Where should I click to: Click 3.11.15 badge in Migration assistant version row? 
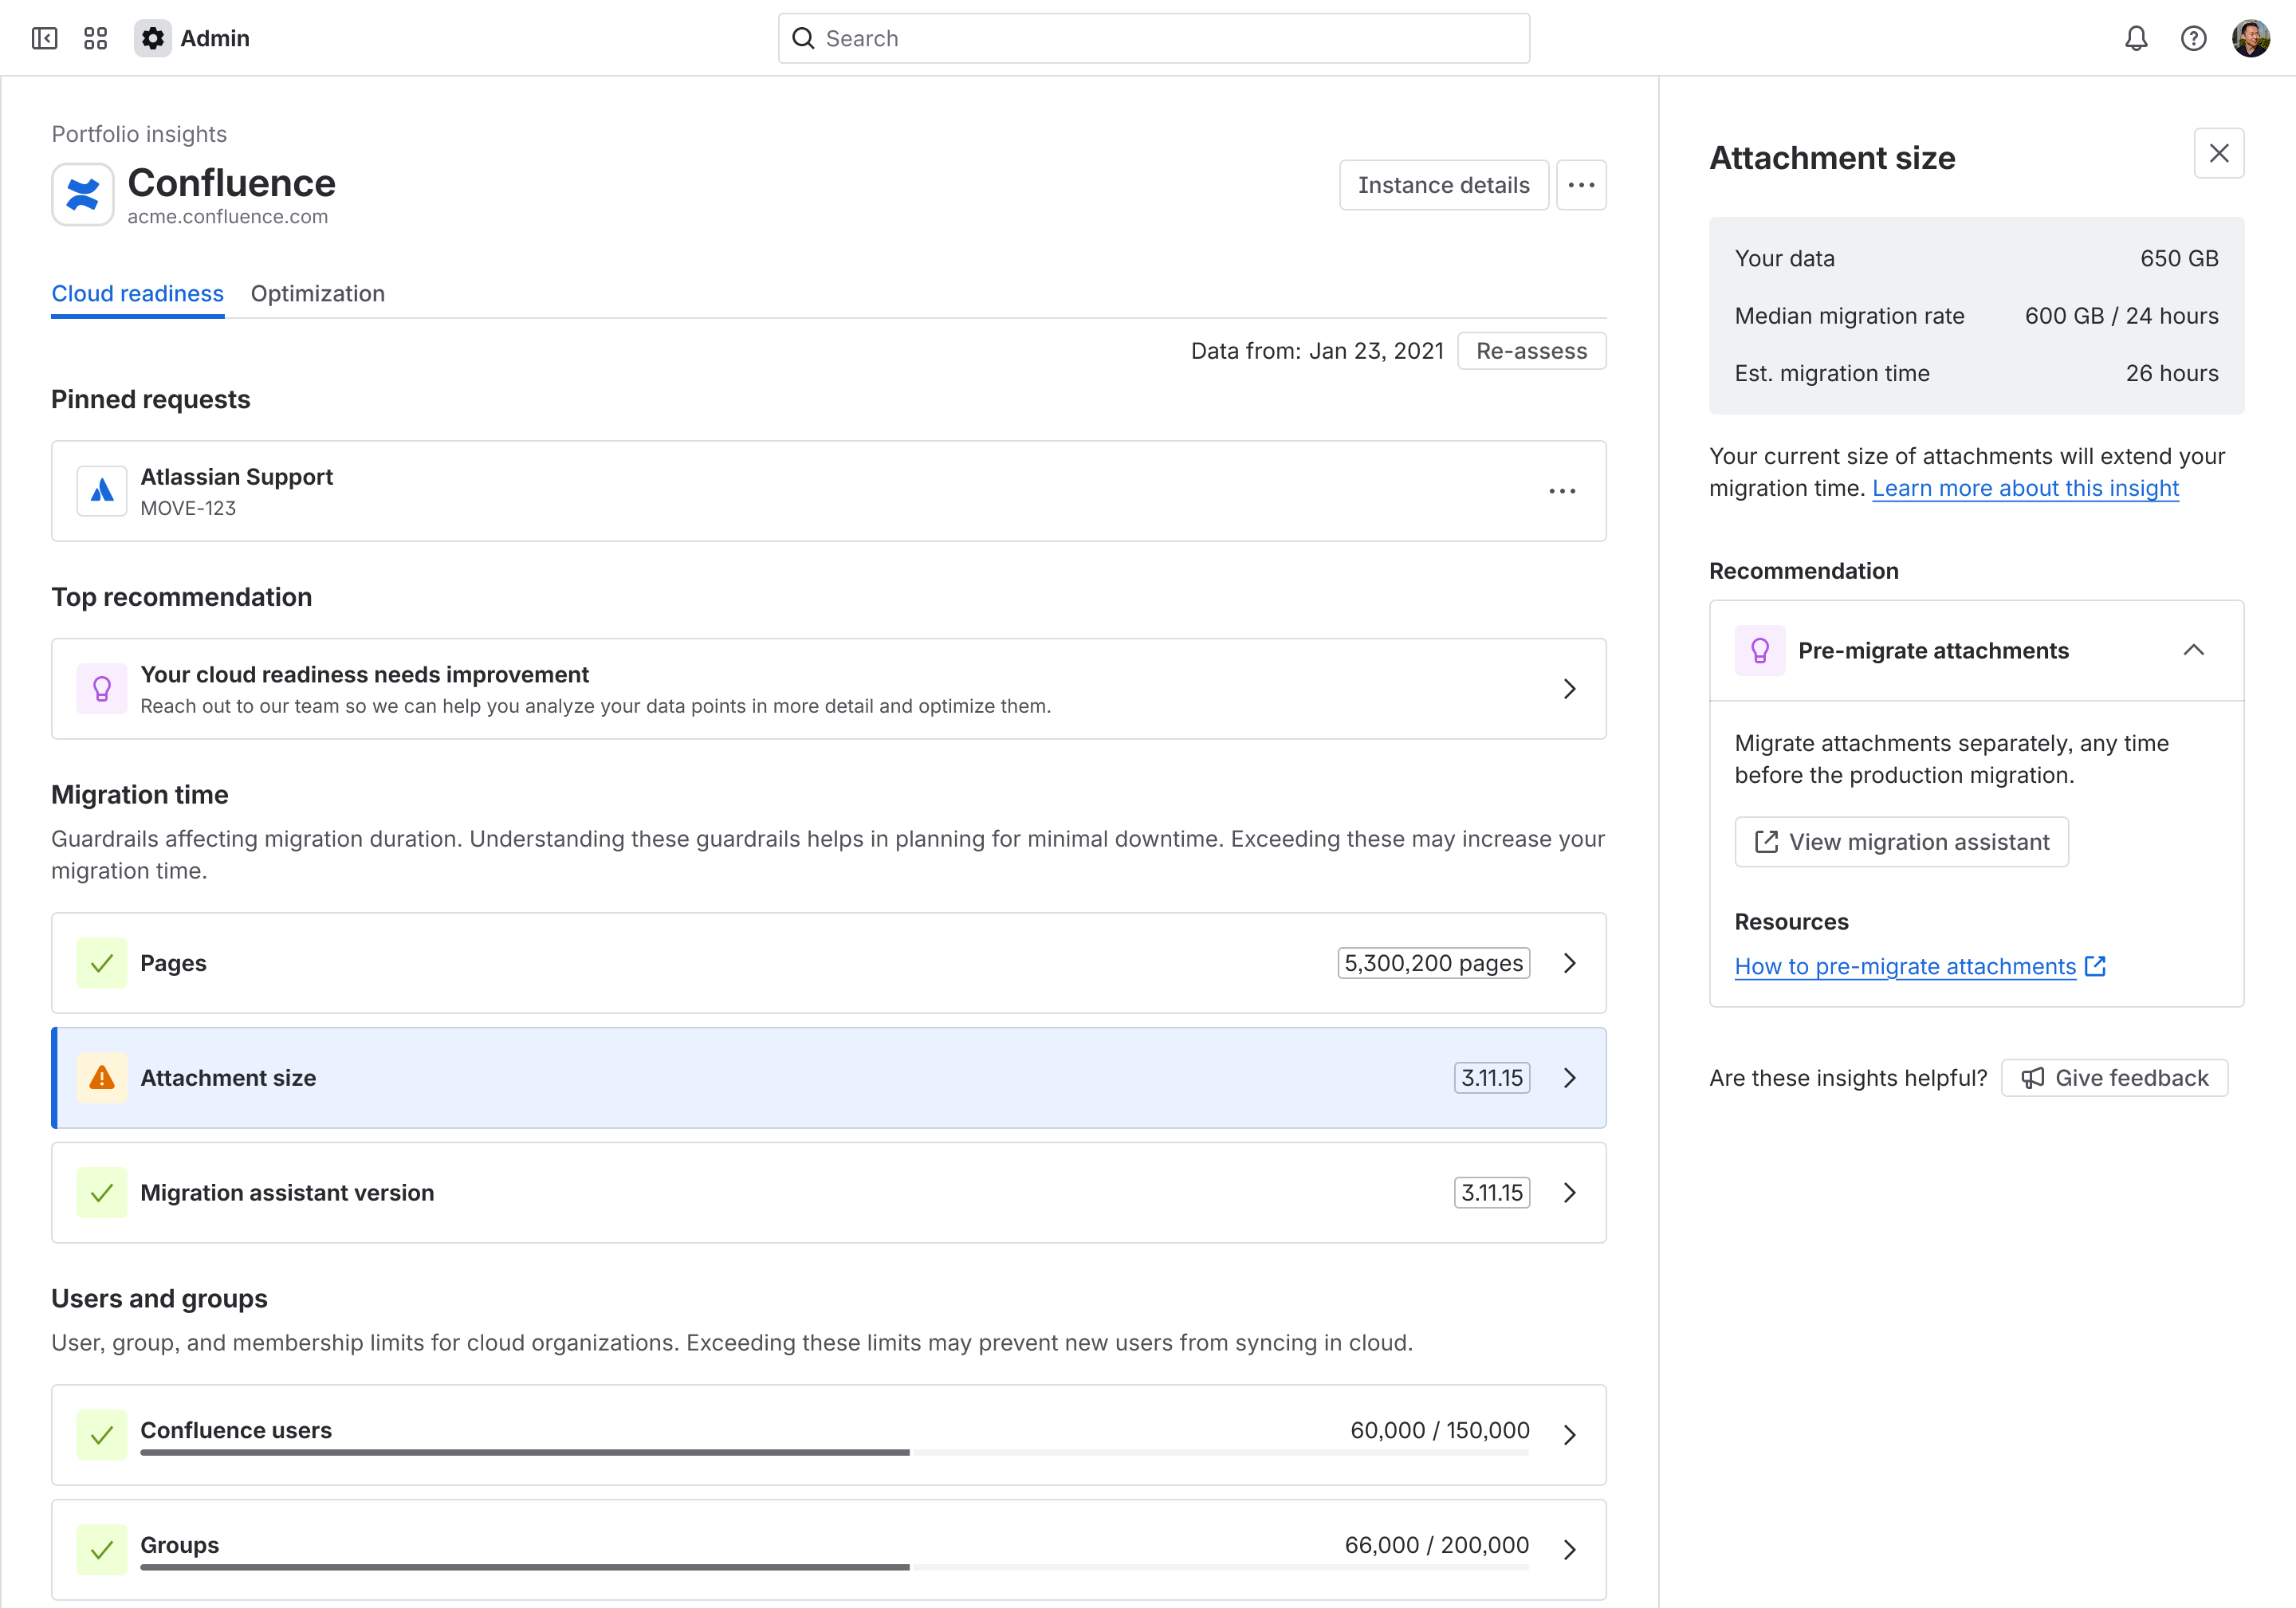coord(1492,1193)
